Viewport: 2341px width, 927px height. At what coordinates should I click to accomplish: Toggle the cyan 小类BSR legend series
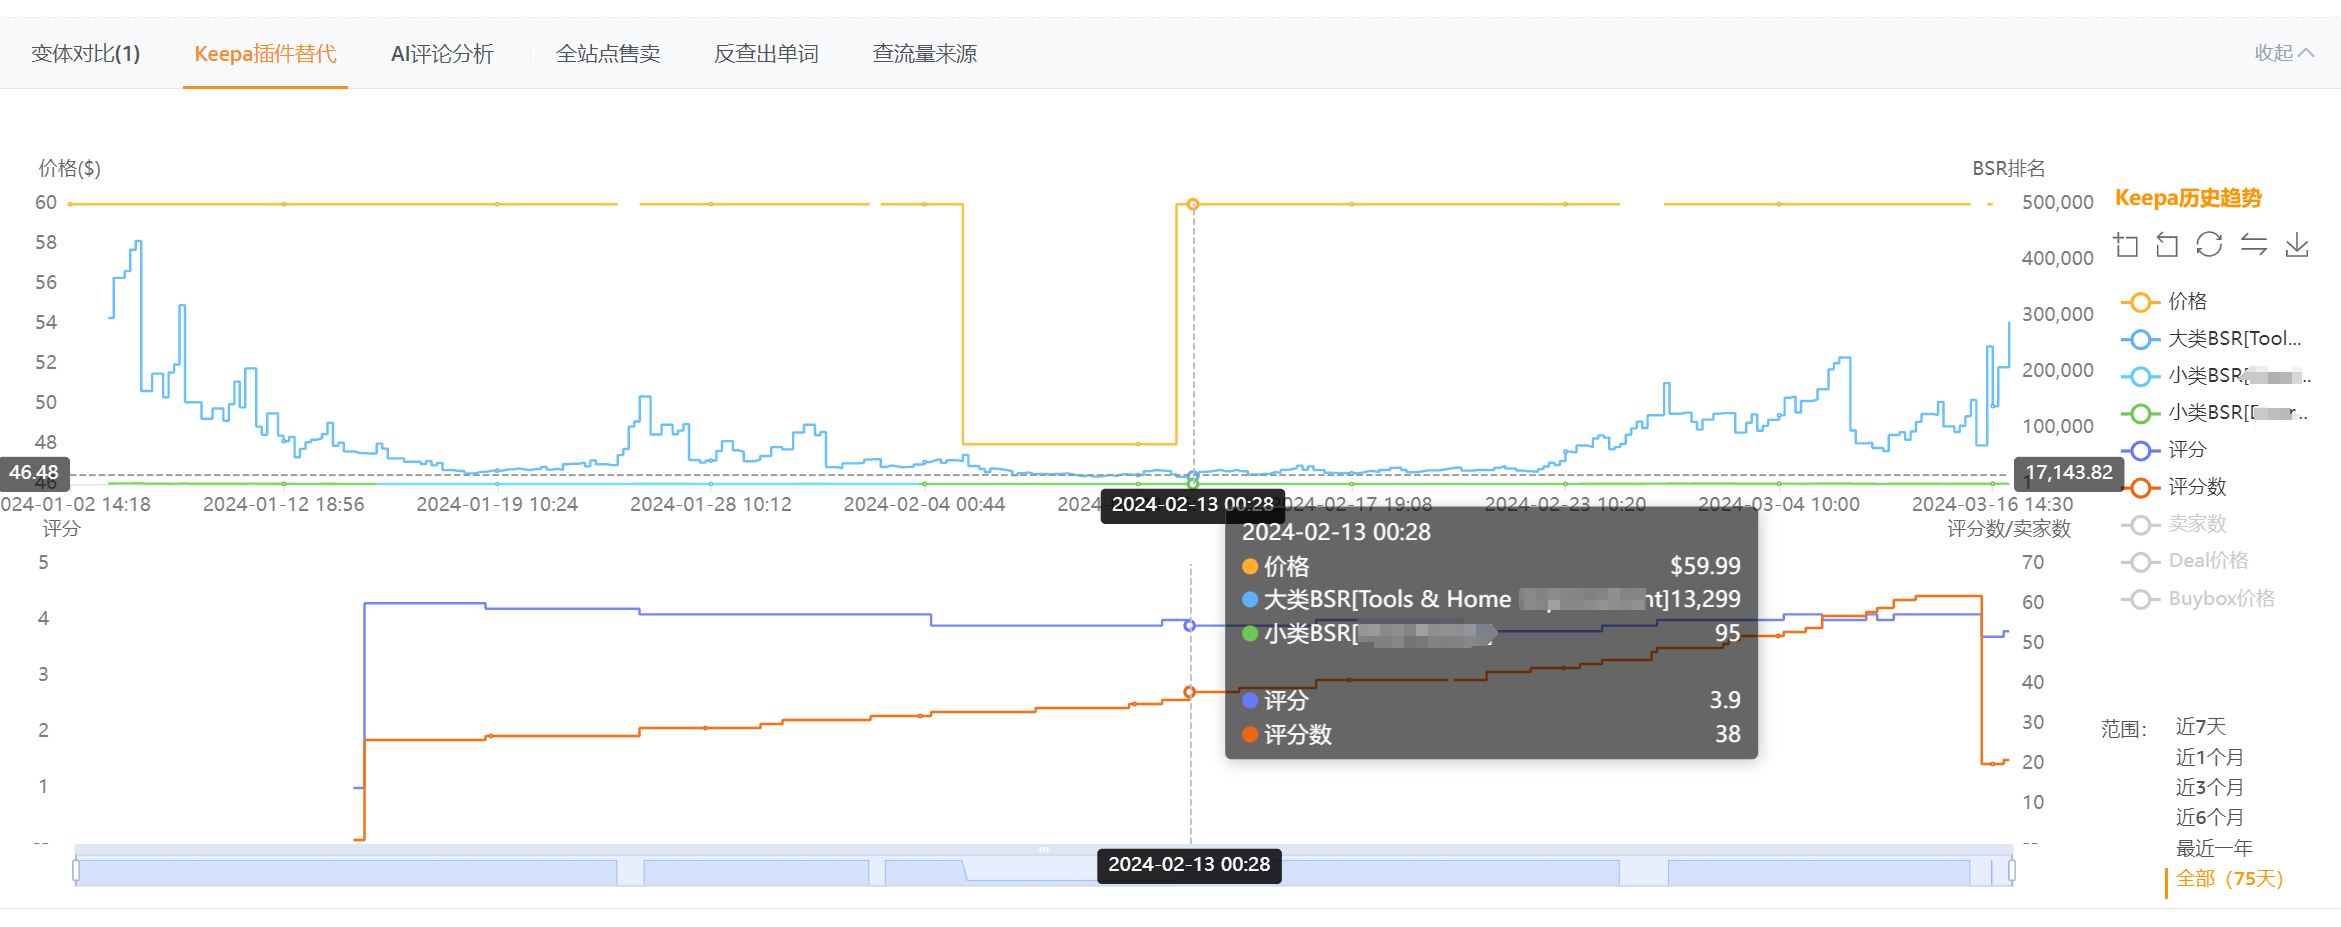pyautogui.click(x=2215, y=376)
